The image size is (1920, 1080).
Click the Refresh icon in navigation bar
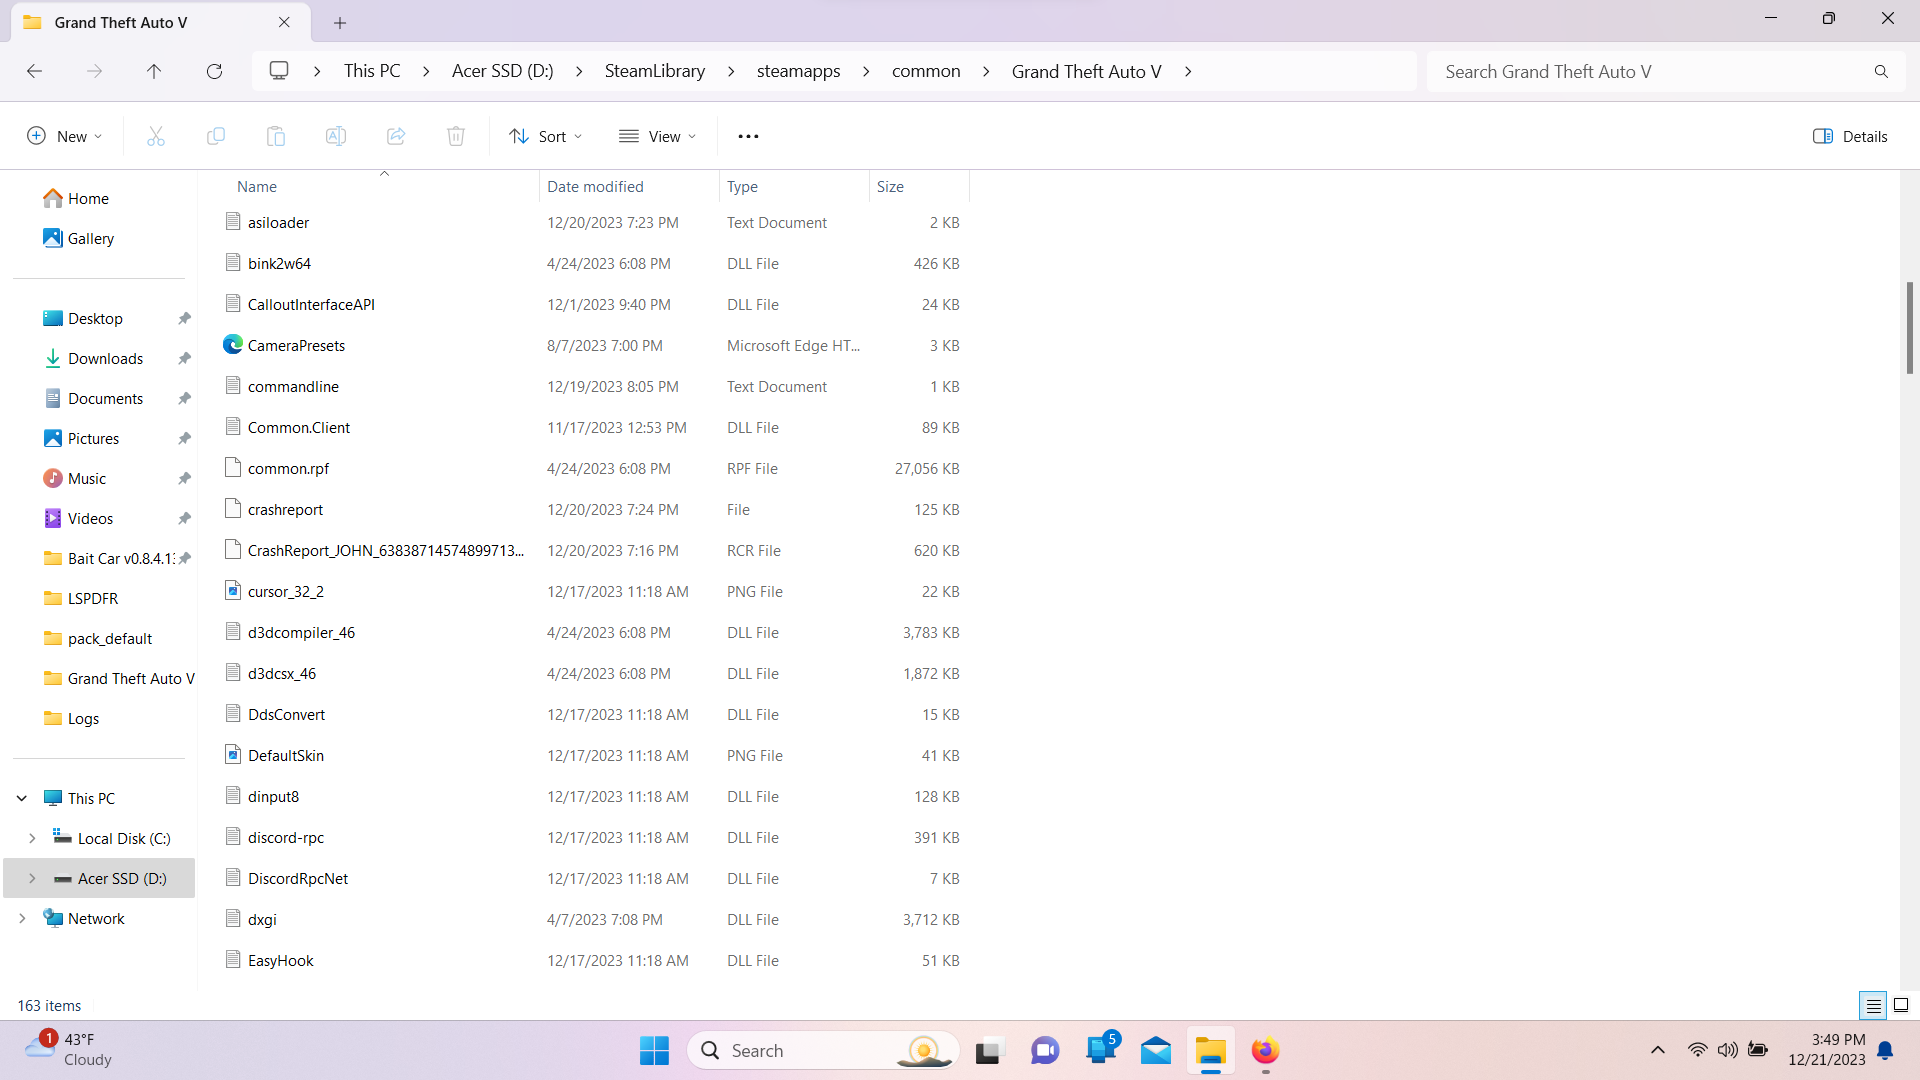pos(214,71)
